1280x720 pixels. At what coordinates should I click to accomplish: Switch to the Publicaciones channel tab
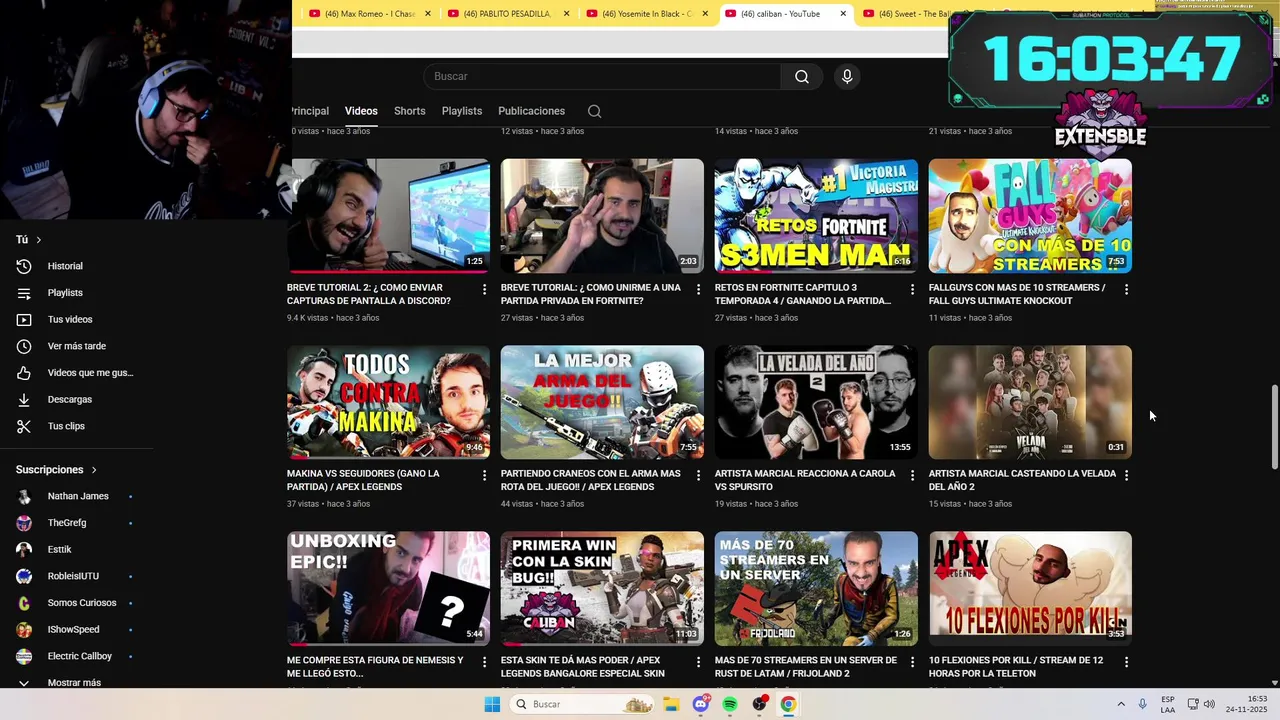pyautogui.click(x=531, y=111)
